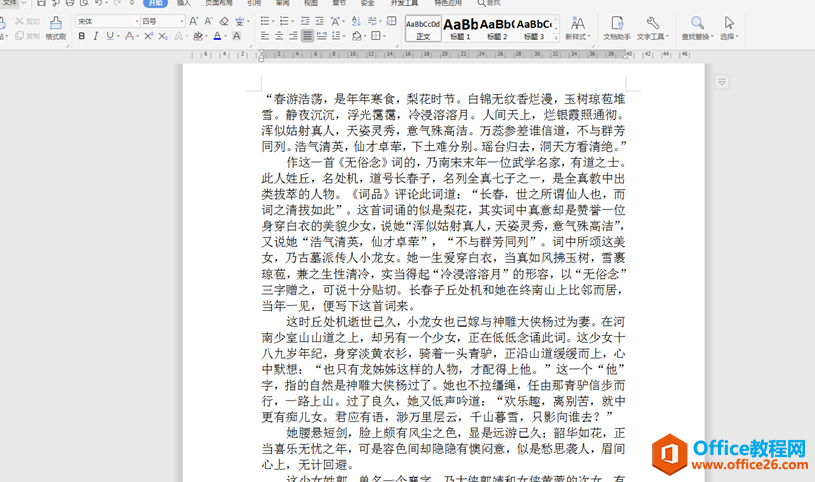Open the 新样式 new style button
This screenshot has width=815, height=482.
point(577,28)
